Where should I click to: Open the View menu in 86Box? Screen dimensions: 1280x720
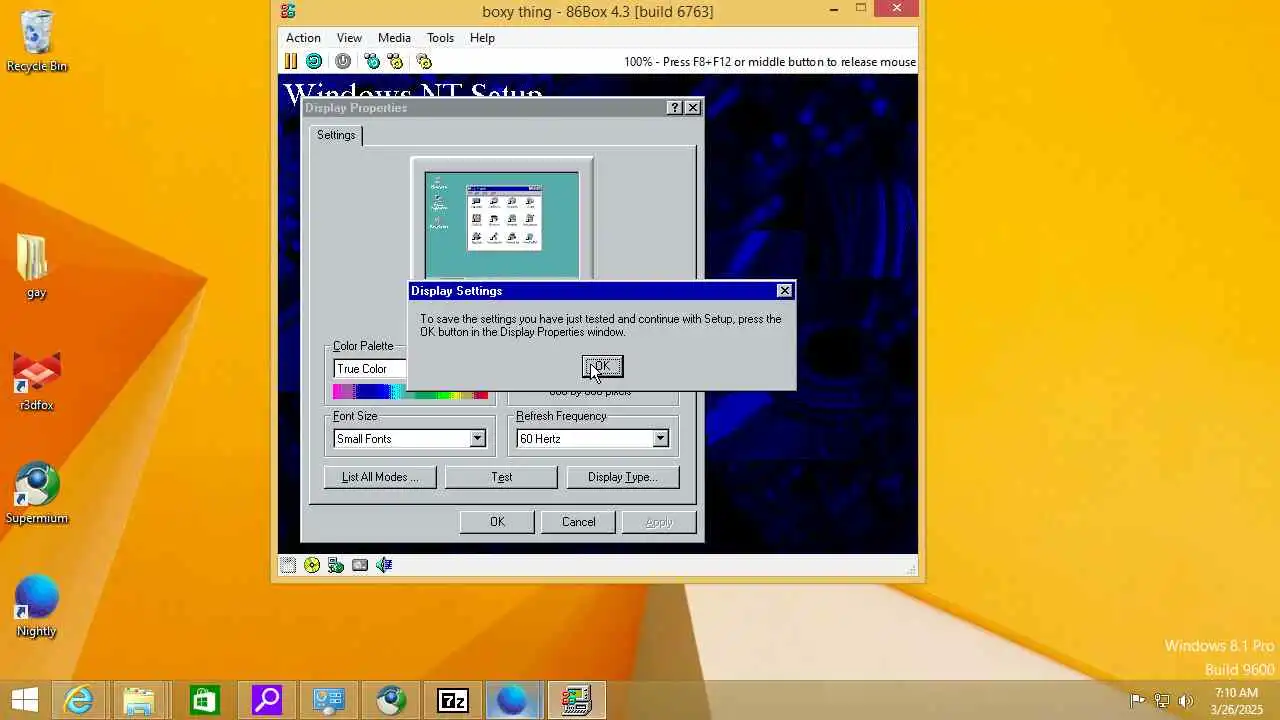[x=349, y=38]
